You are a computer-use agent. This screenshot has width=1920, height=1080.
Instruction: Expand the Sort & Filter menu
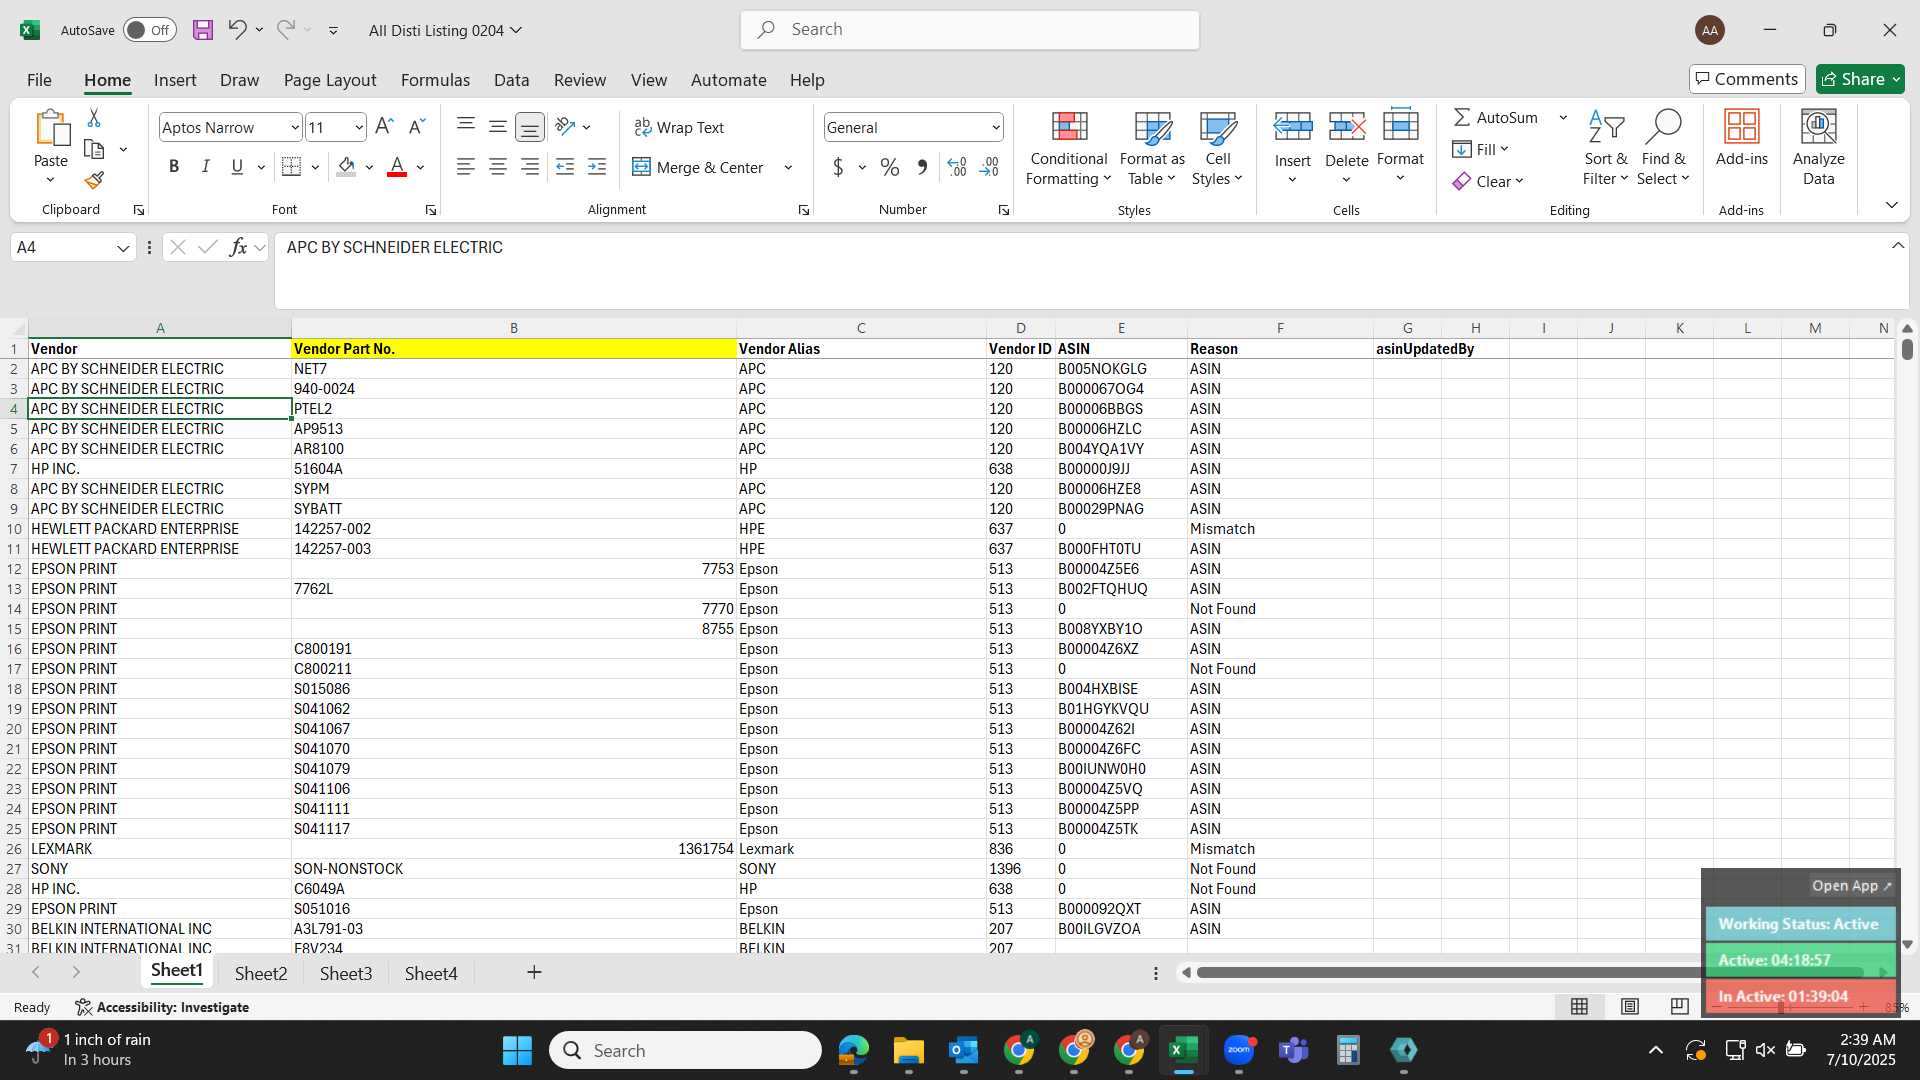tap(1605, 148)
